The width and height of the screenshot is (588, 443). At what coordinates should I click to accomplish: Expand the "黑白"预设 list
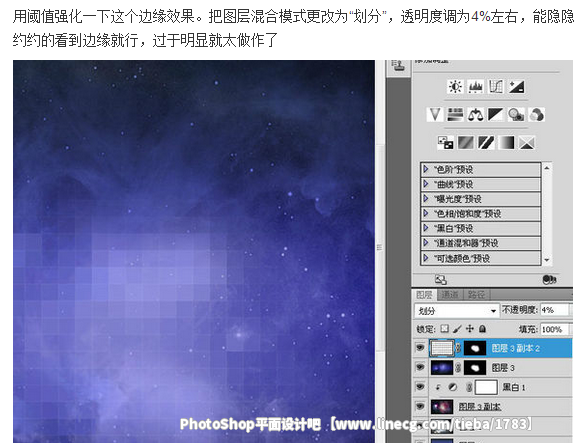click(x=426, y=228)
